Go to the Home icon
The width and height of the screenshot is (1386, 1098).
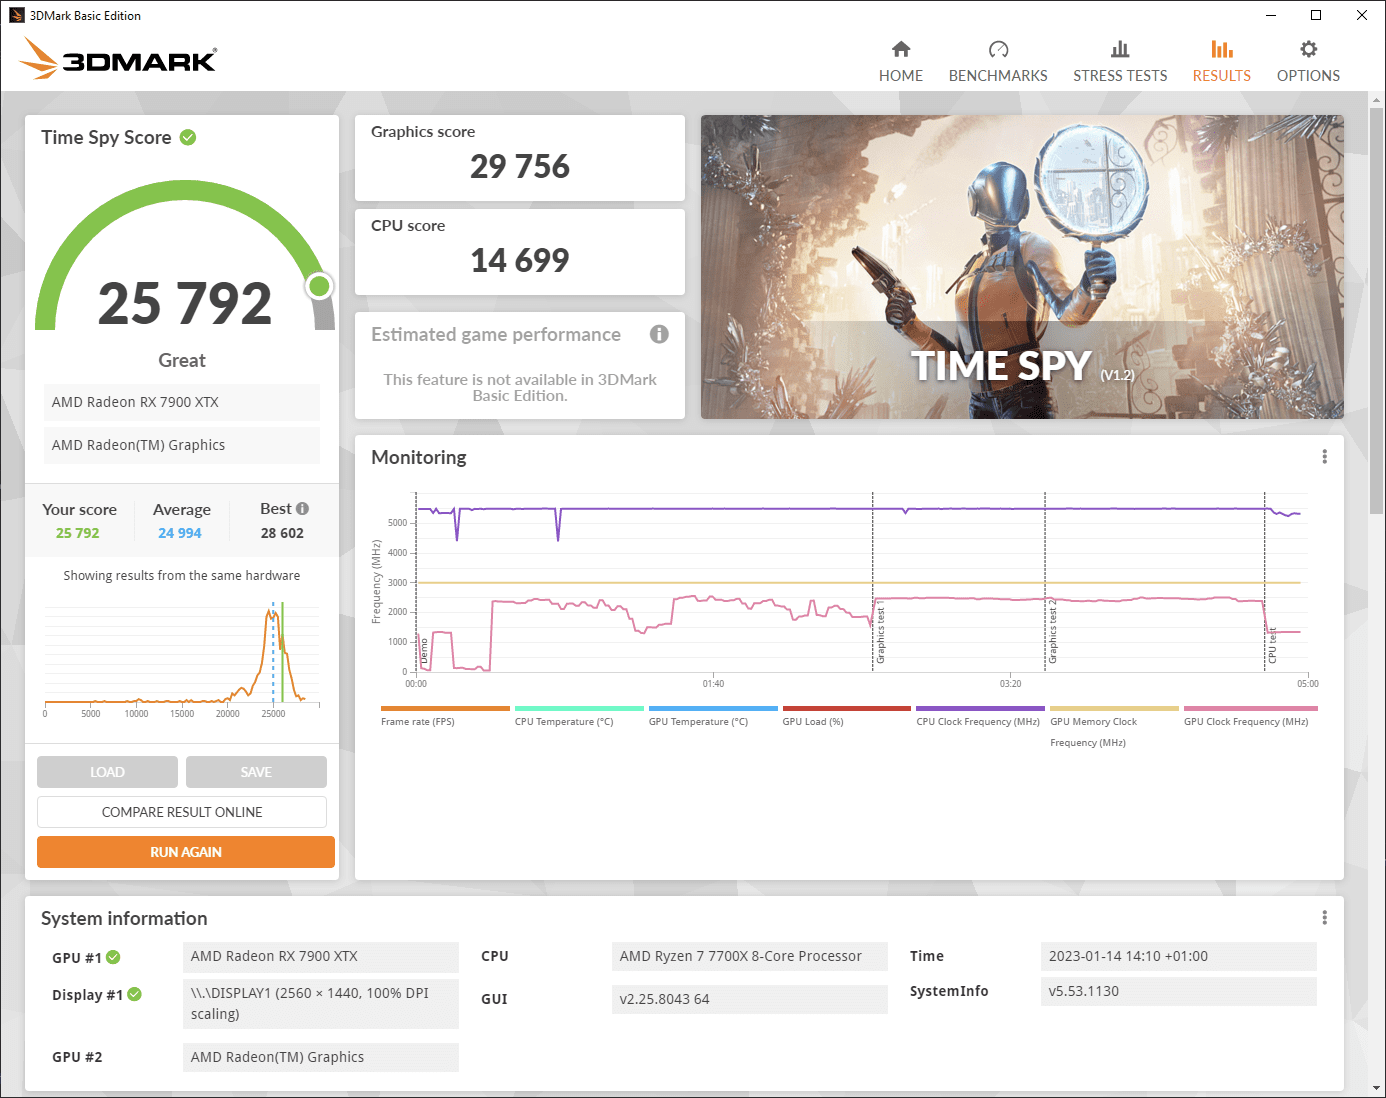pos(901,49)
